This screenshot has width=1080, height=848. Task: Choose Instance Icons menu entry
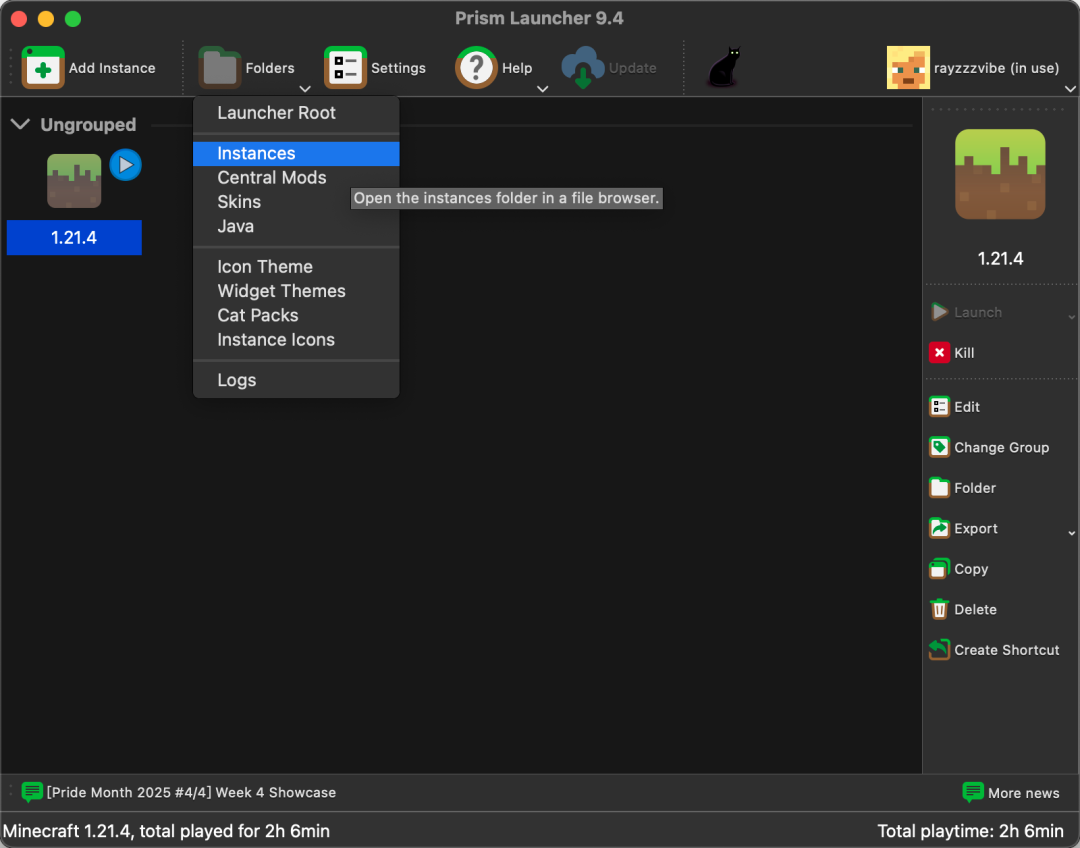point(296,340)
